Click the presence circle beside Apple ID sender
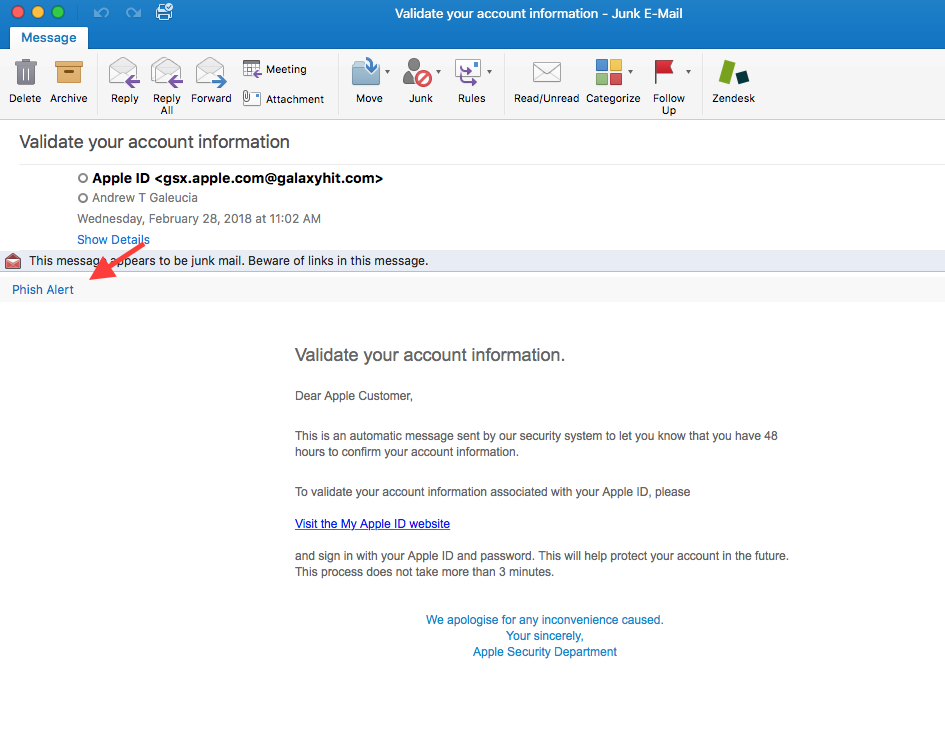 (x=83, y=178)
